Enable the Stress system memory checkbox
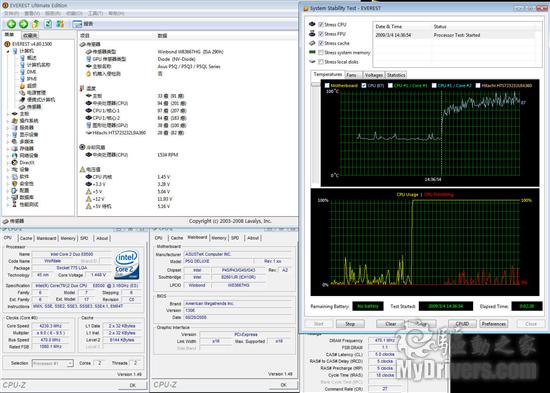The image size is (550, 393). [321, 53]
